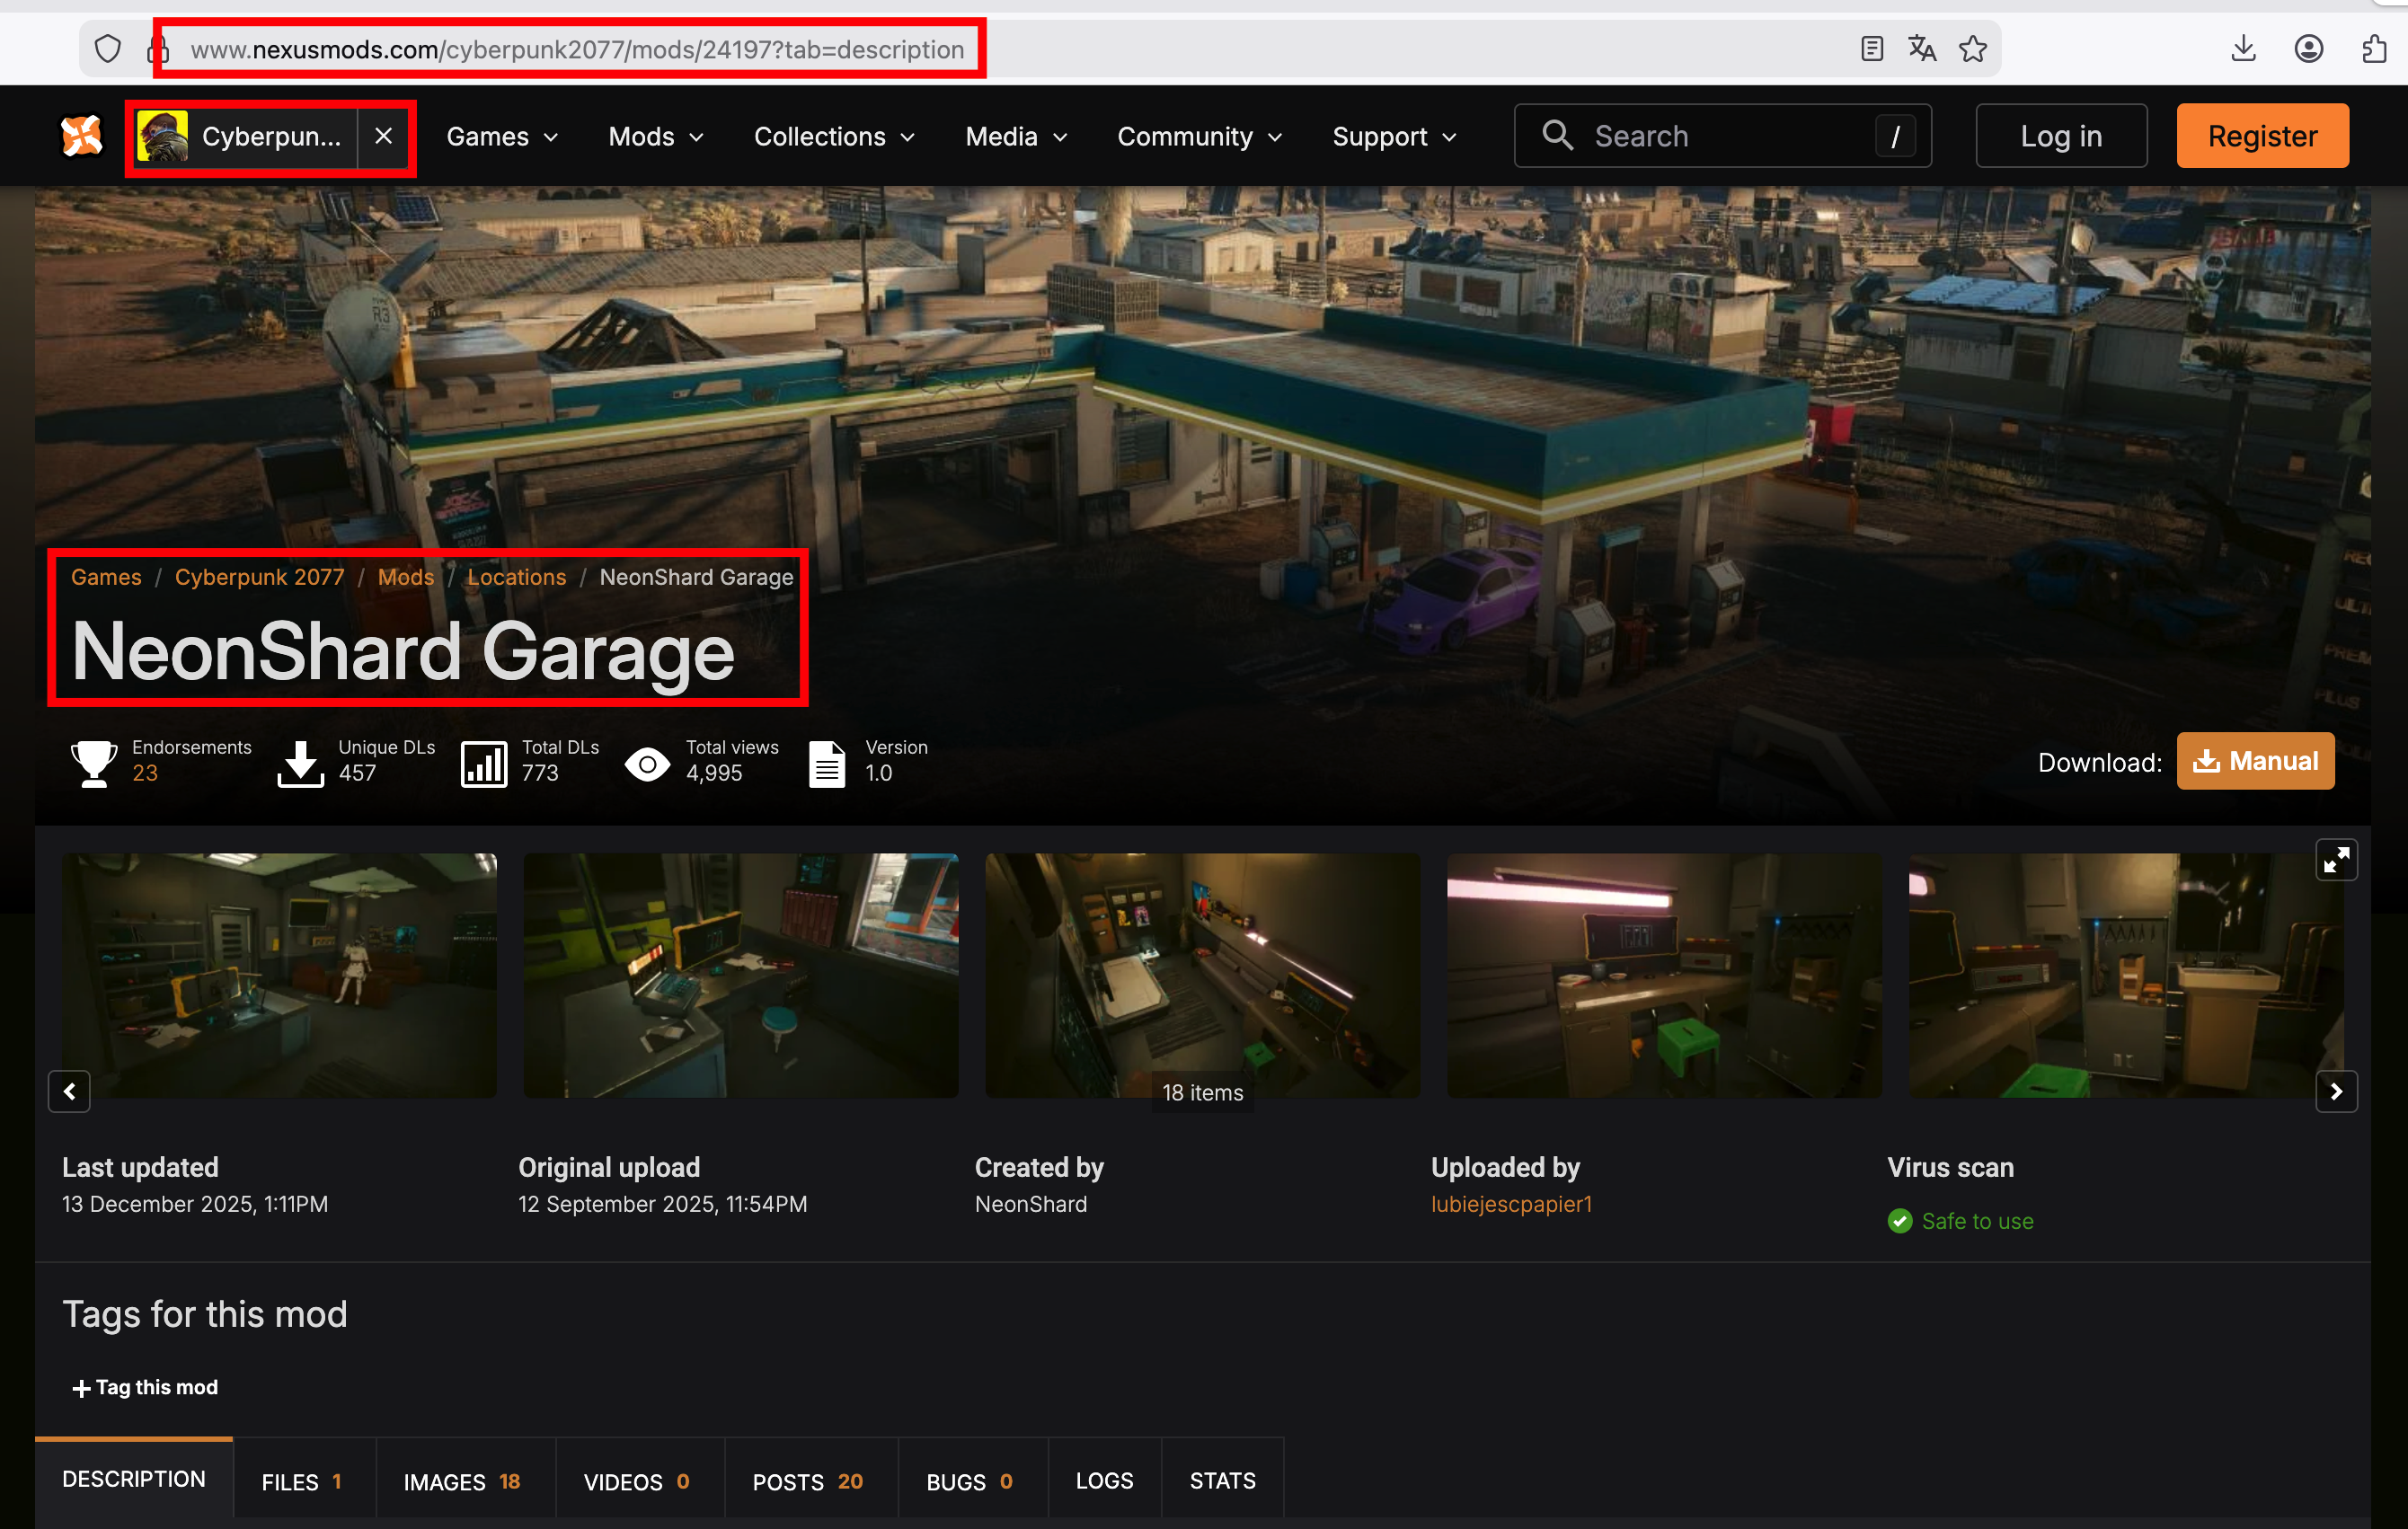Click the Manual download button
This screenshot has height=1529, width=2408.
pos(2254,761)
